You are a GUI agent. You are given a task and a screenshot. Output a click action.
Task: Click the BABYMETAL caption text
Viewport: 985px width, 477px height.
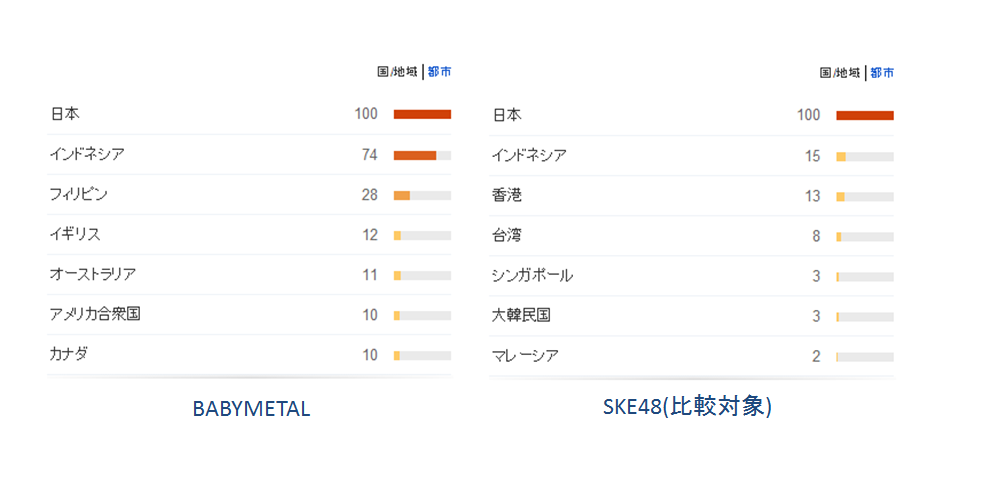tap(251, 409)
